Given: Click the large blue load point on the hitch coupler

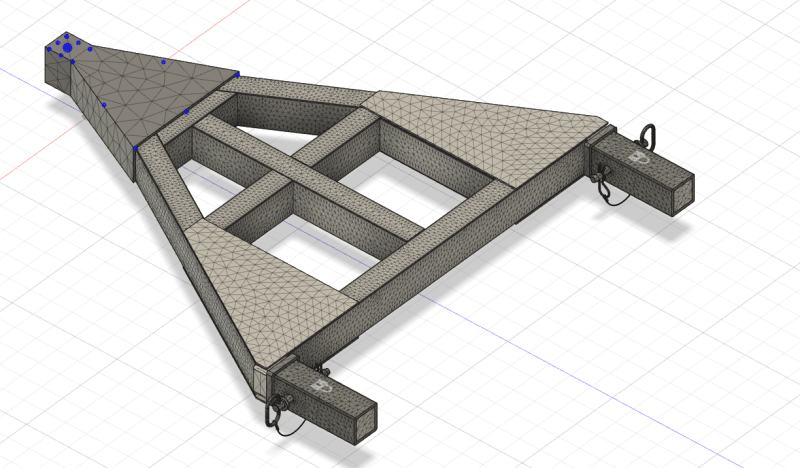Looking at the screenshot, I should [x=67, y=47].
